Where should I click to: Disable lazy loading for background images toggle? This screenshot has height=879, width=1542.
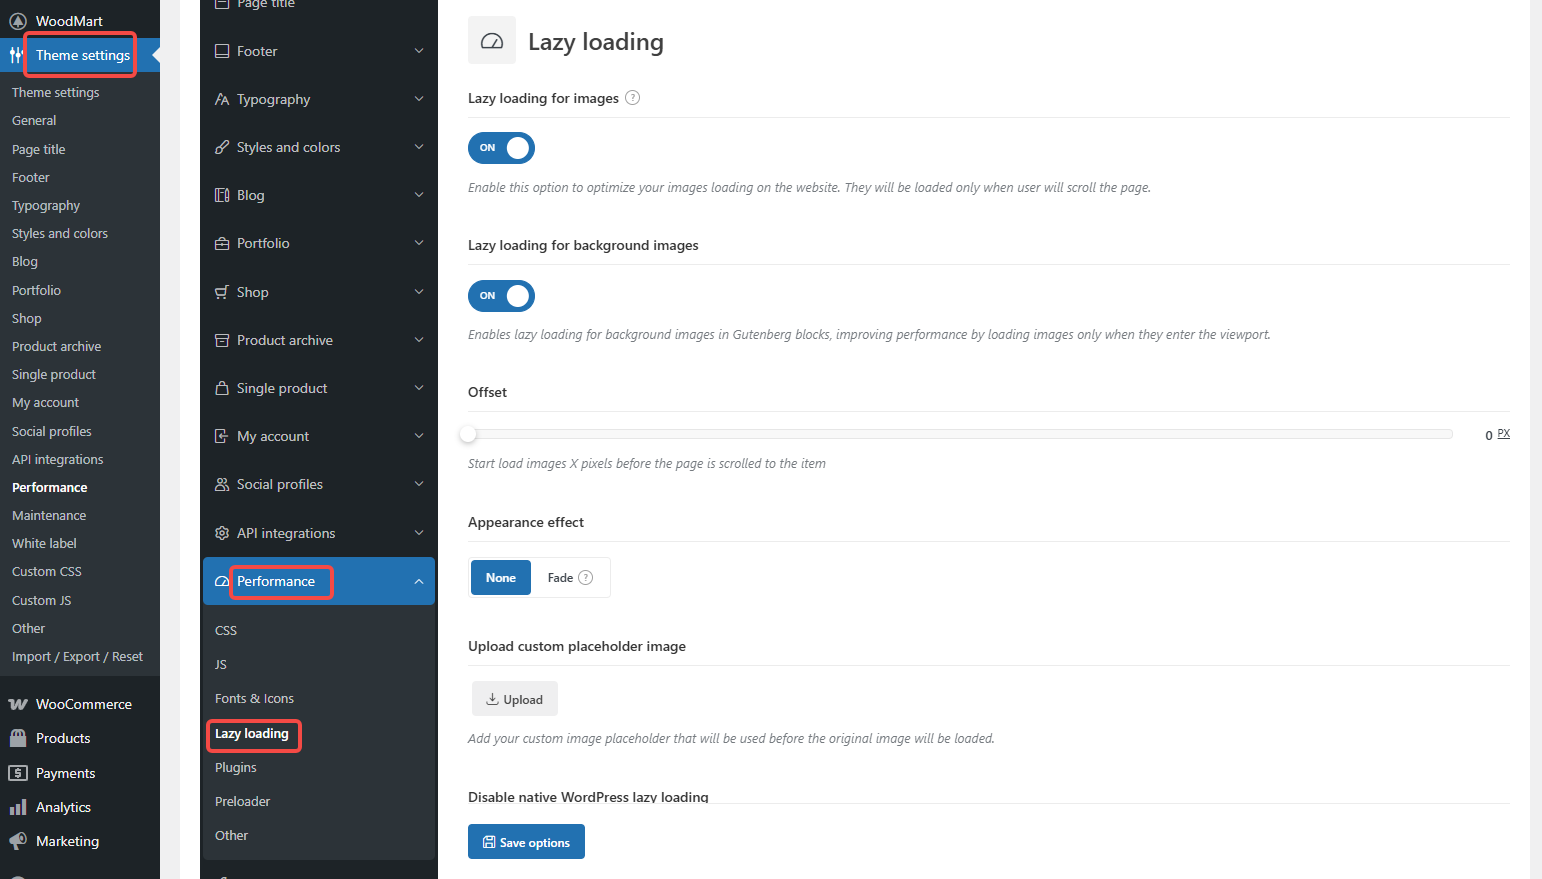click(x=501, y=296)
